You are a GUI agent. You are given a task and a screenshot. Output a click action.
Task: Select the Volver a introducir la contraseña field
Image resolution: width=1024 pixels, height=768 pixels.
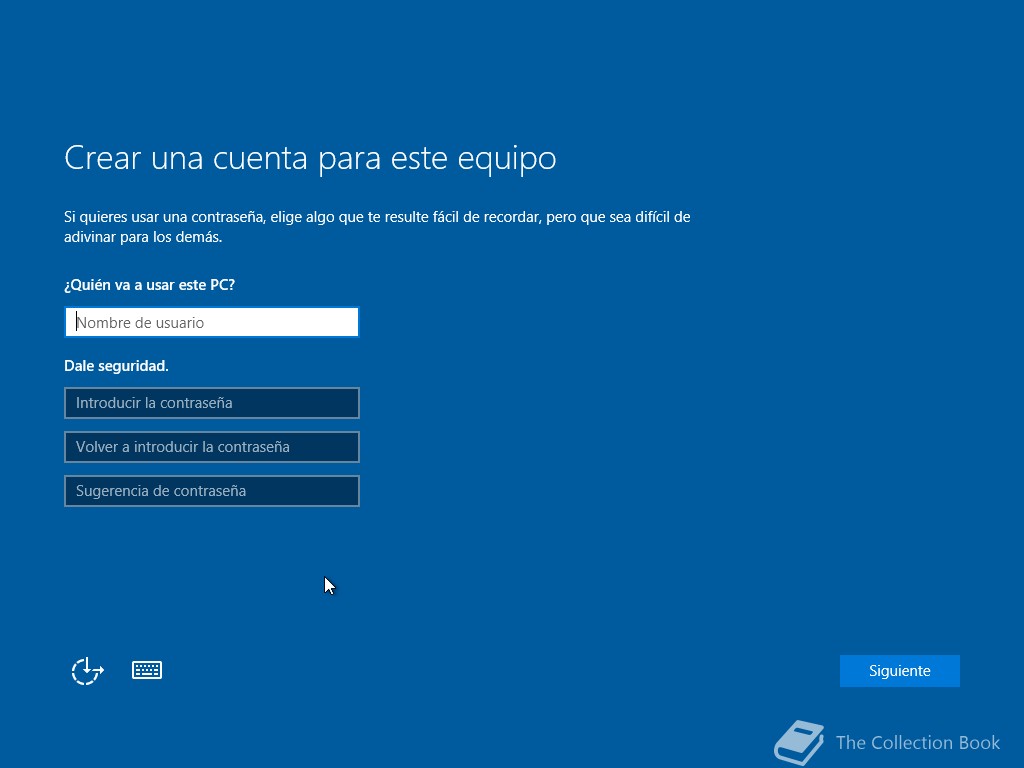(x=212, y=447)
